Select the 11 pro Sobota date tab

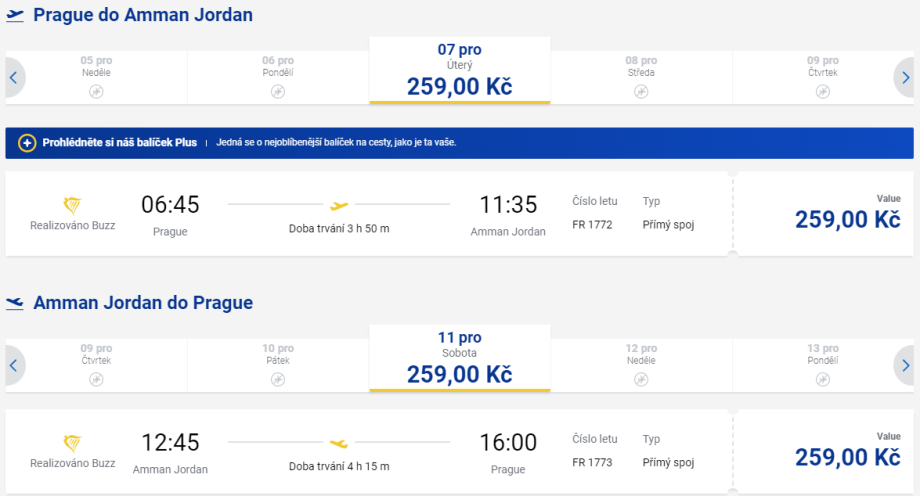[x=459, y=359]
